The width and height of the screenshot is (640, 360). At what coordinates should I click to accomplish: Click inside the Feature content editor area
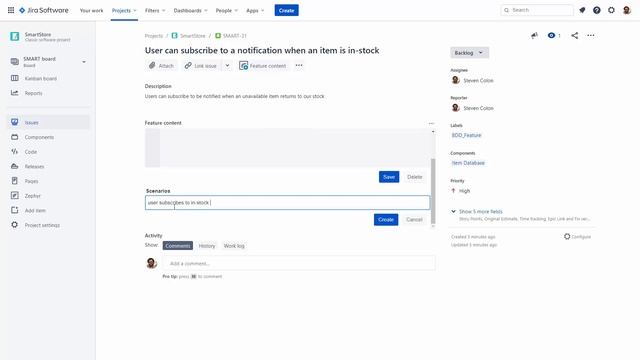point(287,148)
